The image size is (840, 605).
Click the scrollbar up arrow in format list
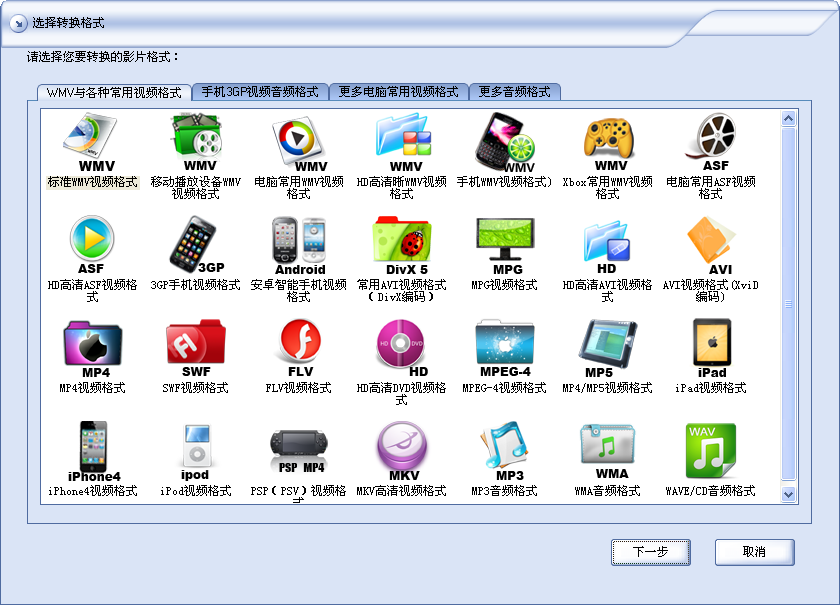pyautogui.click(x=788, y=119)
